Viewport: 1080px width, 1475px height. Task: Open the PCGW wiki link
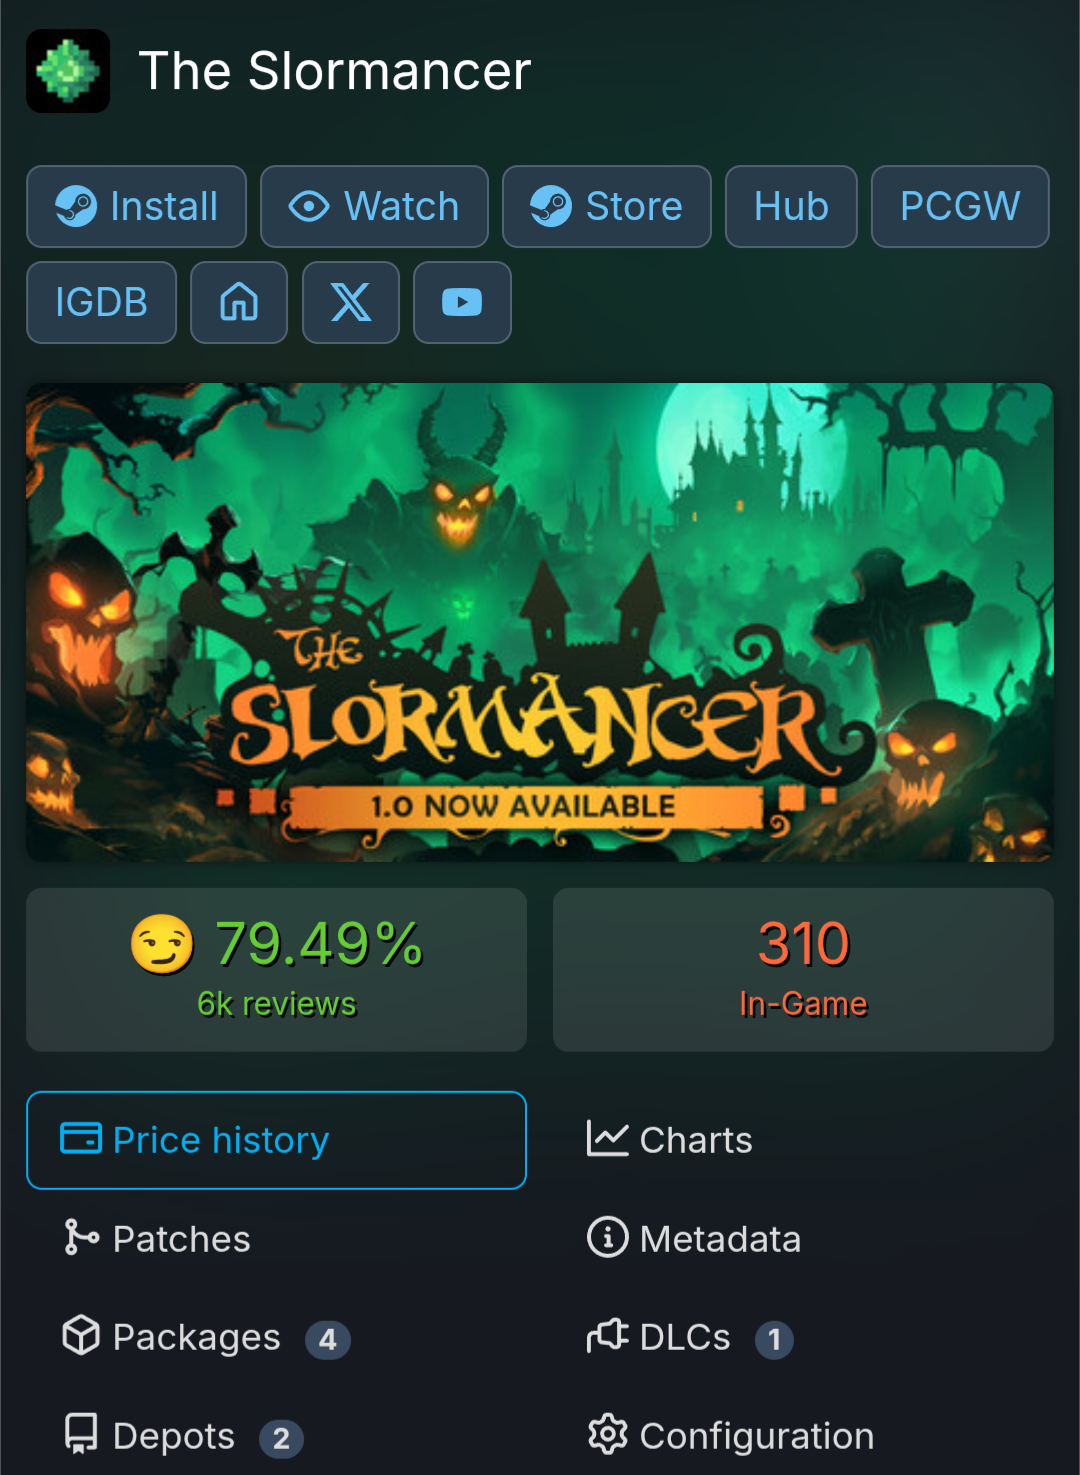point(960,206)
